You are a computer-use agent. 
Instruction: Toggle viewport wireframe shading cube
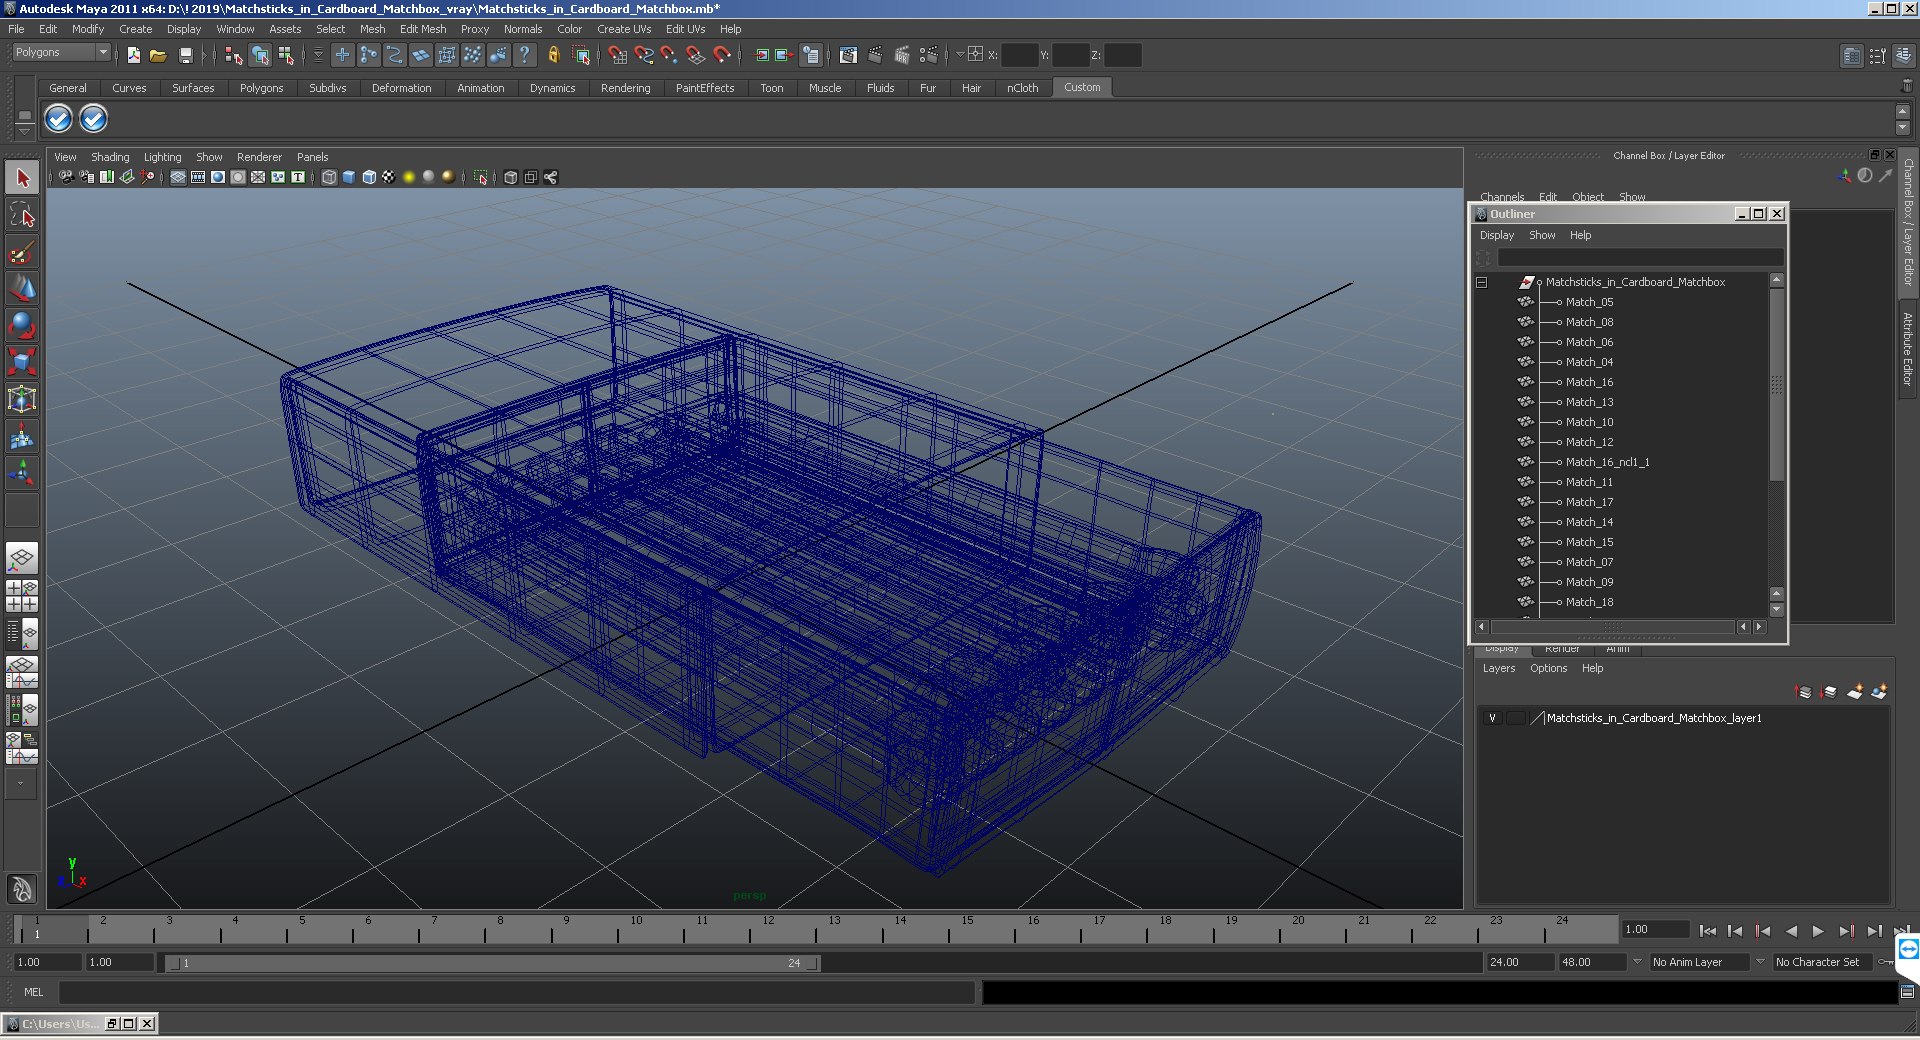(328, 177)
